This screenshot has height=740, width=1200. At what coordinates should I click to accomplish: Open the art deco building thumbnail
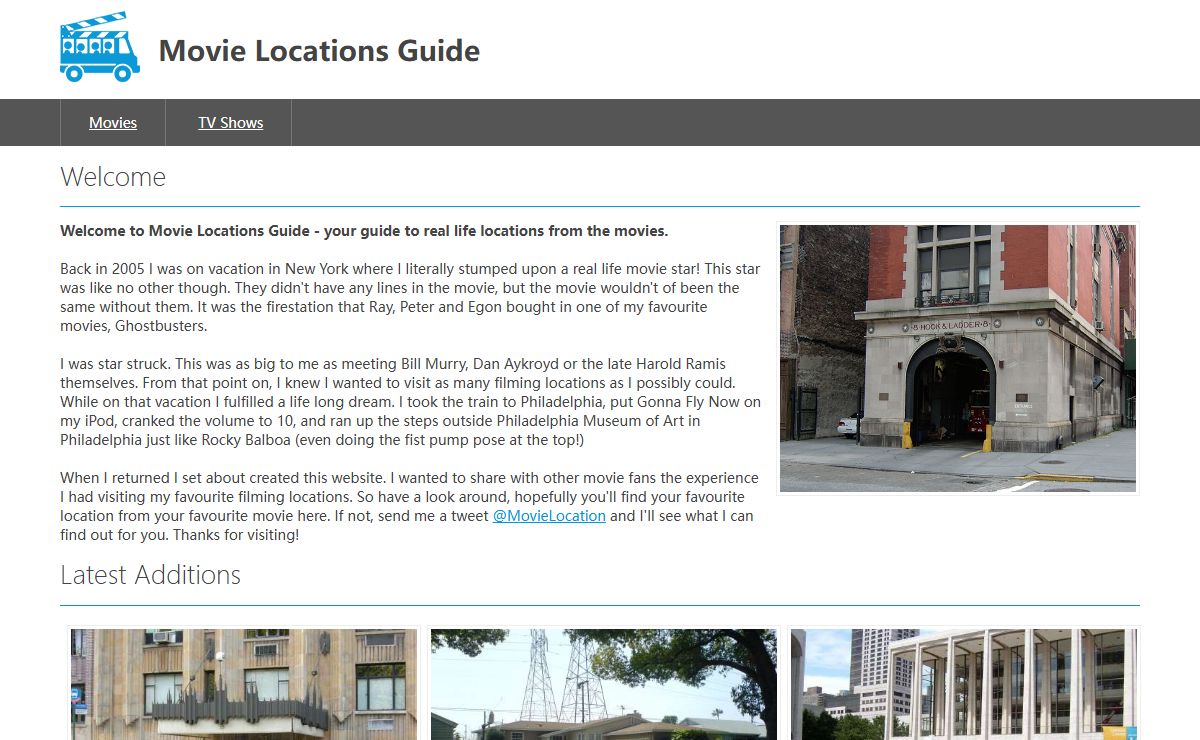pos(244,684)
